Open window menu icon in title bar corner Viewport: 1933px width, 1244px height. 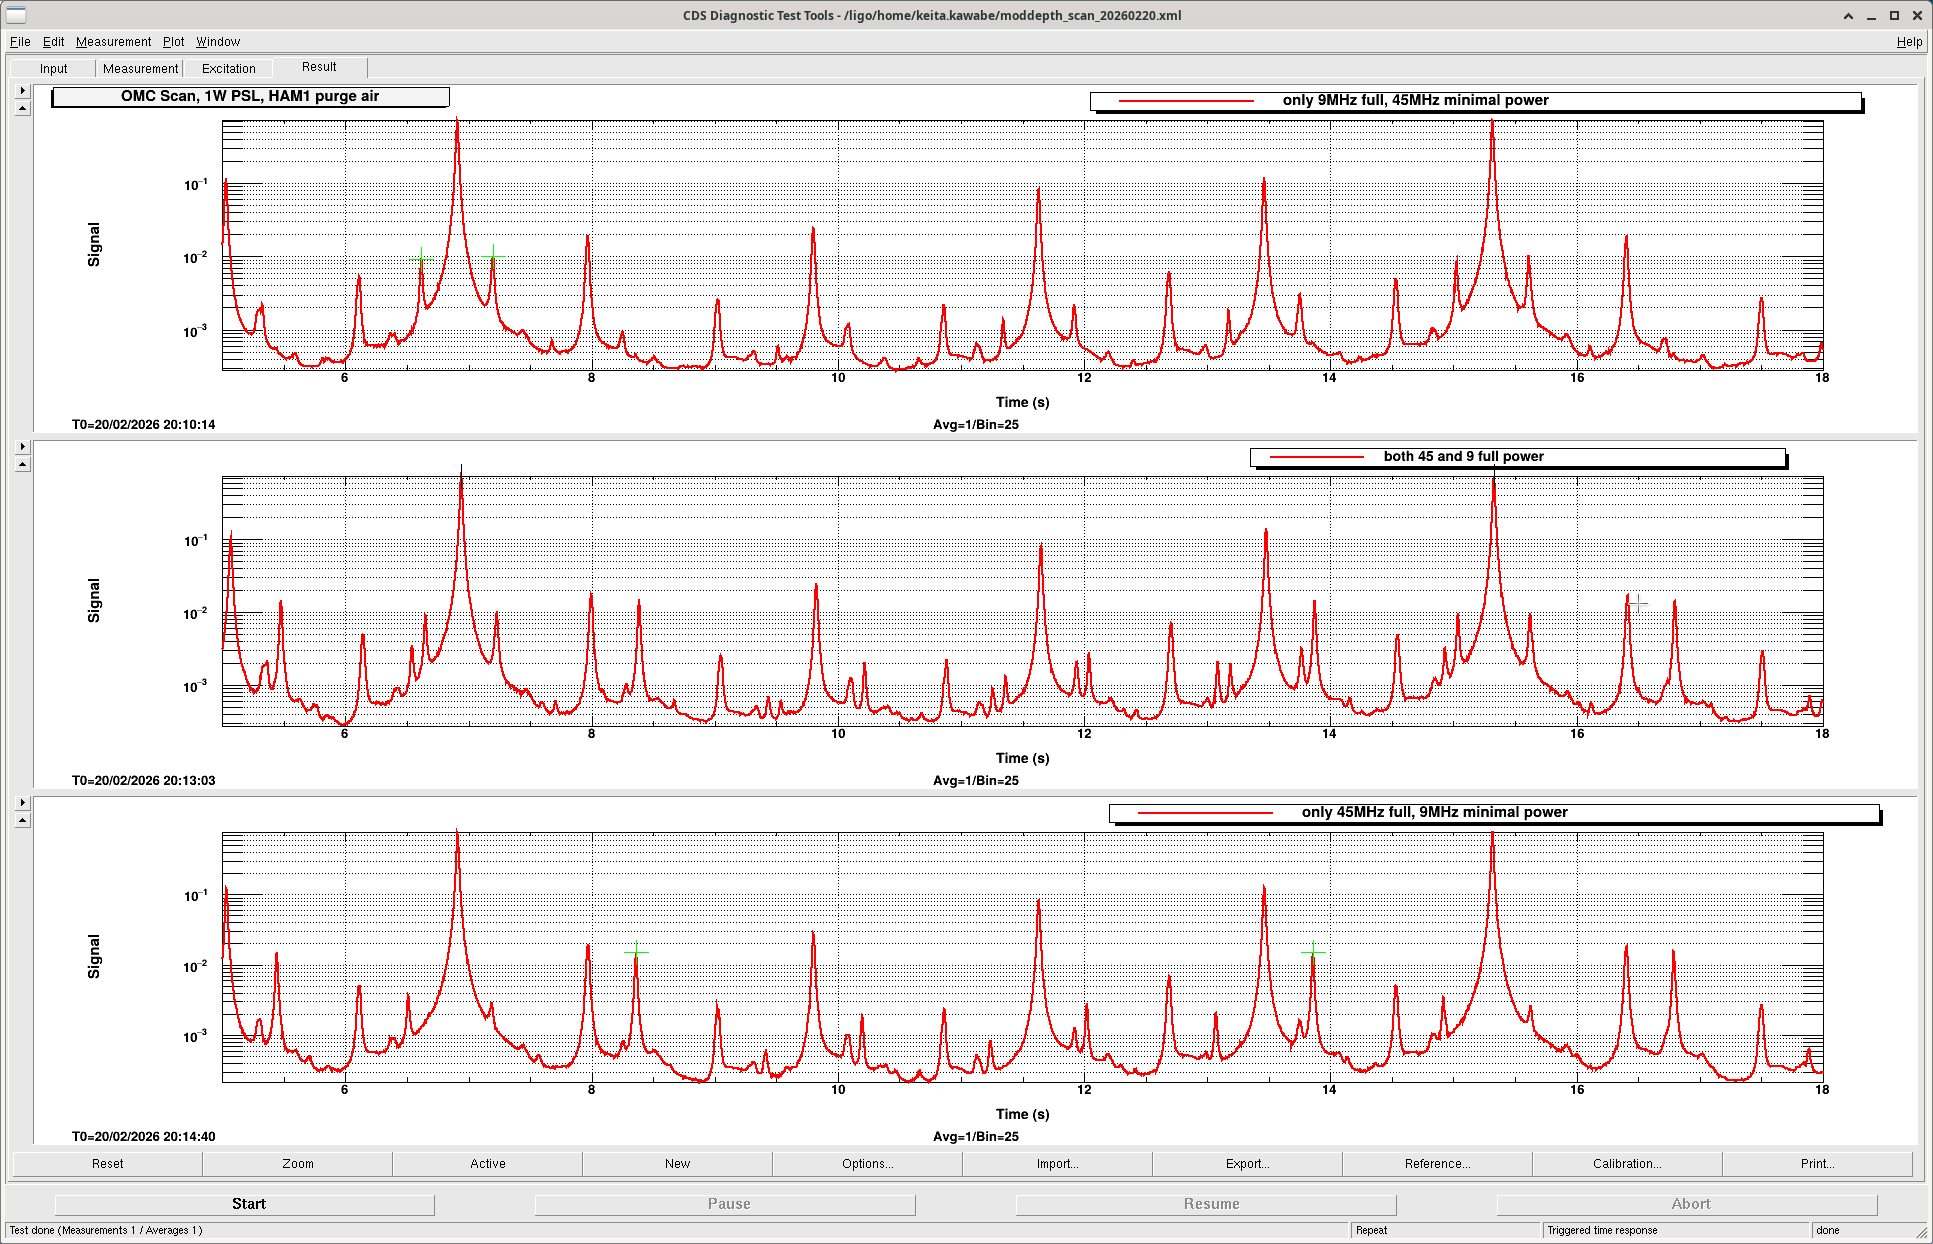click(16, 15)
